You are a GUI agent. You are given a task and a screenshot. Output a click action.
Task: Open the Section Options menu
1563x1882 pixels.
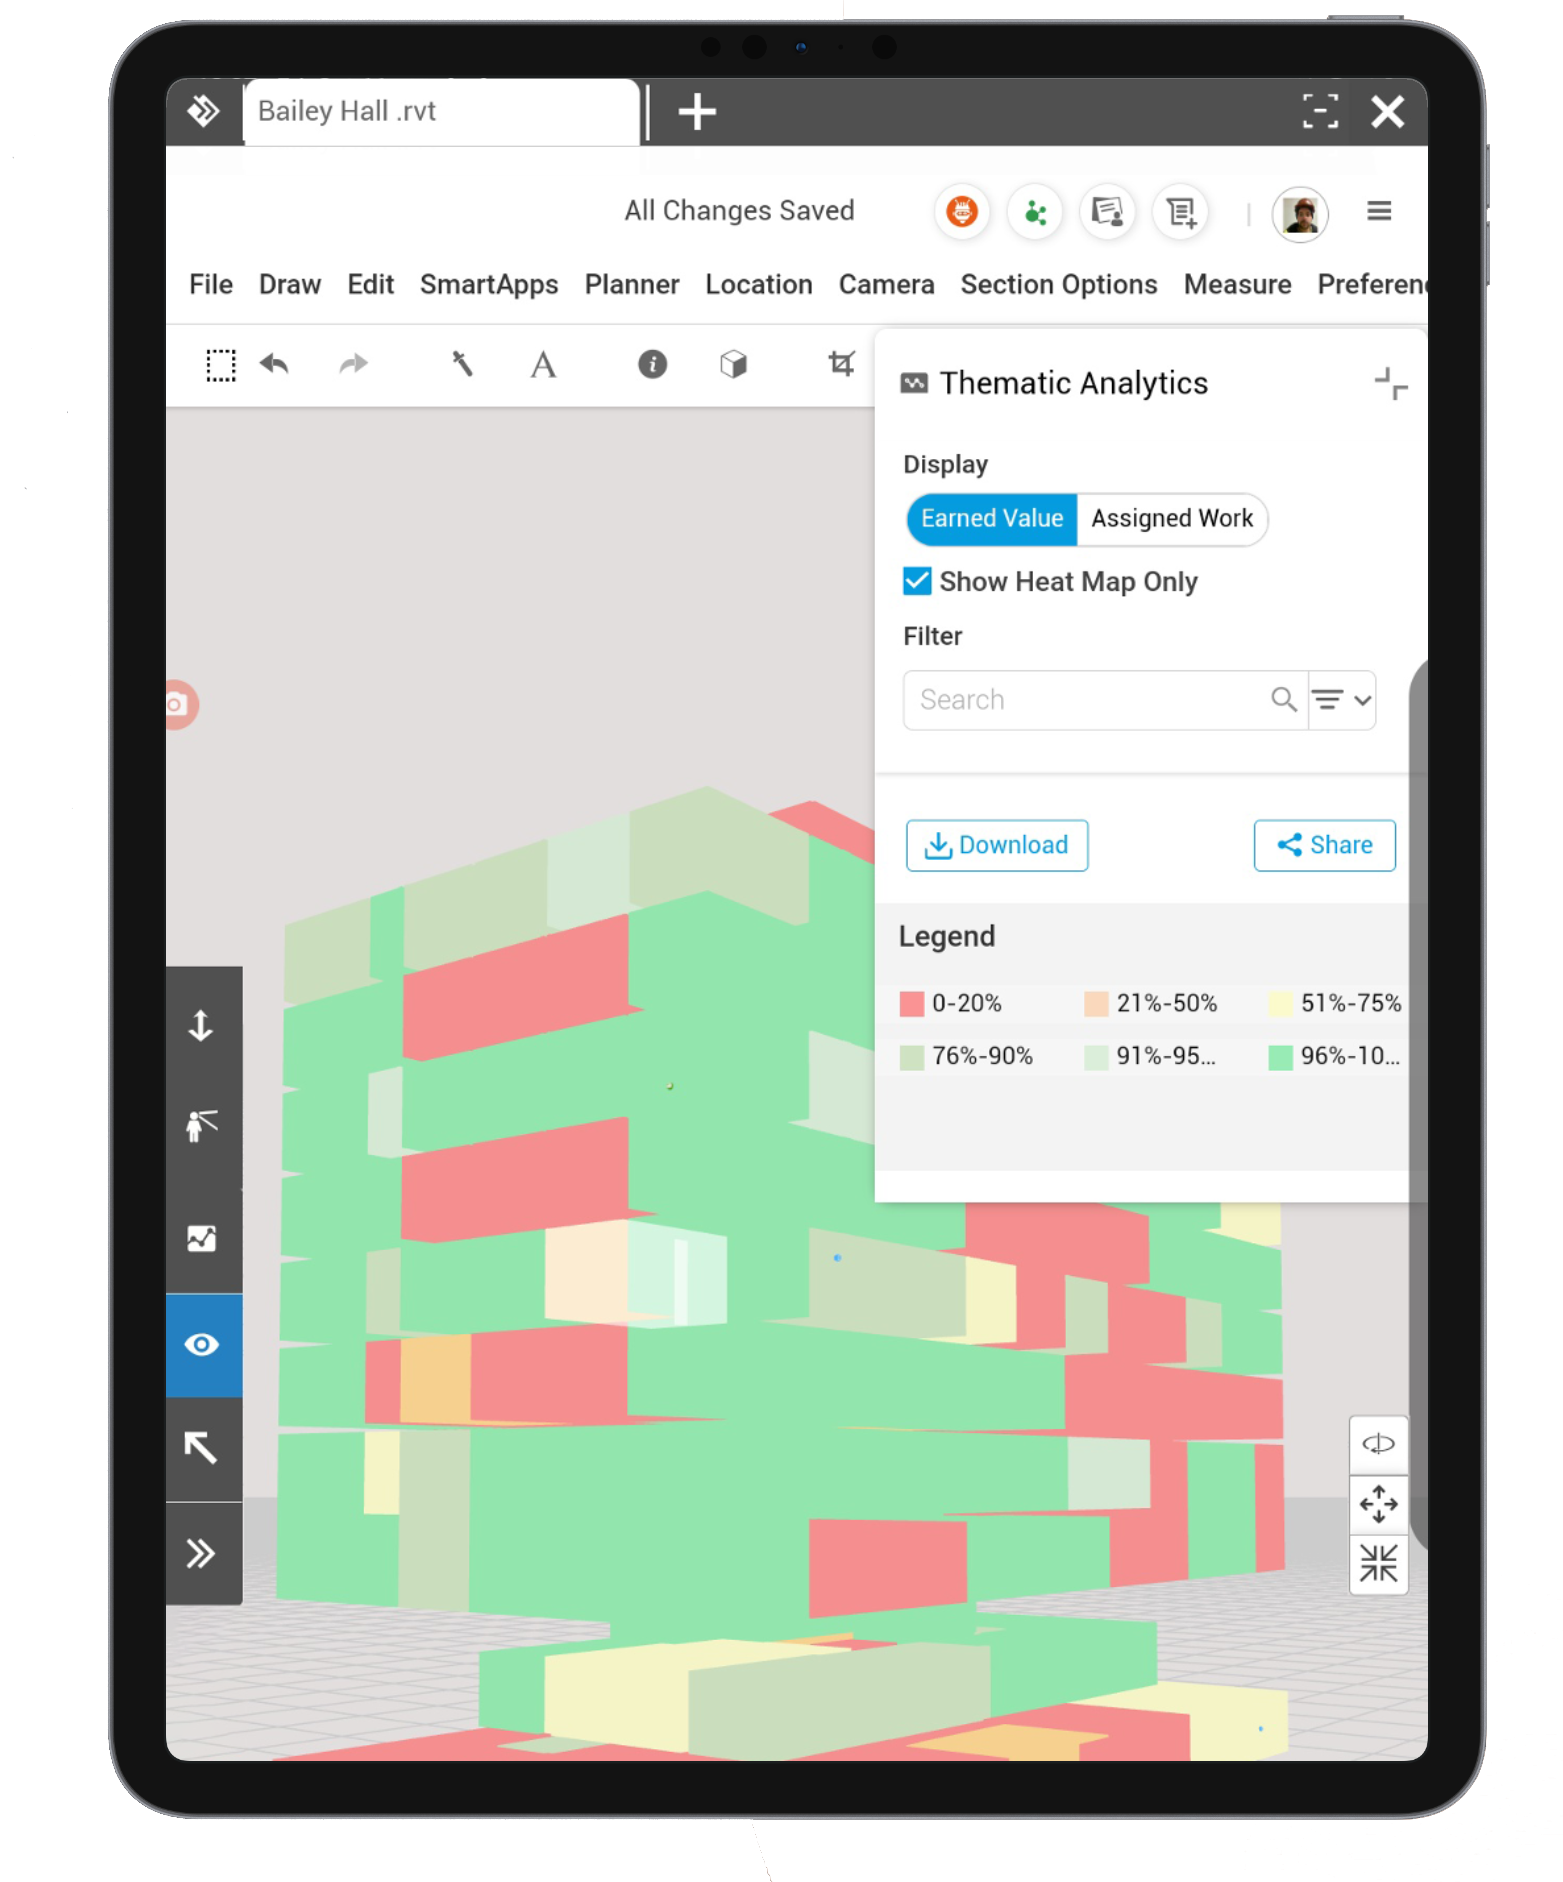click(x=1058, y=285)
